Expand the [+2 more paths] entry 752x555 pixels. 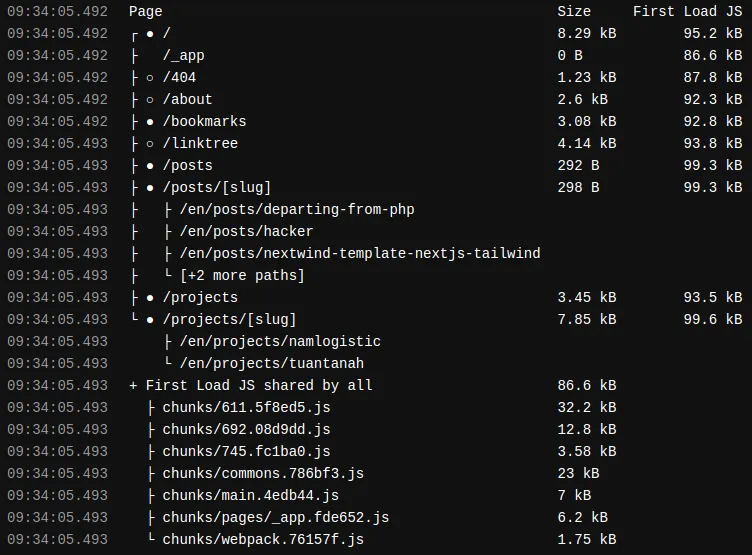tap(242, 275)
